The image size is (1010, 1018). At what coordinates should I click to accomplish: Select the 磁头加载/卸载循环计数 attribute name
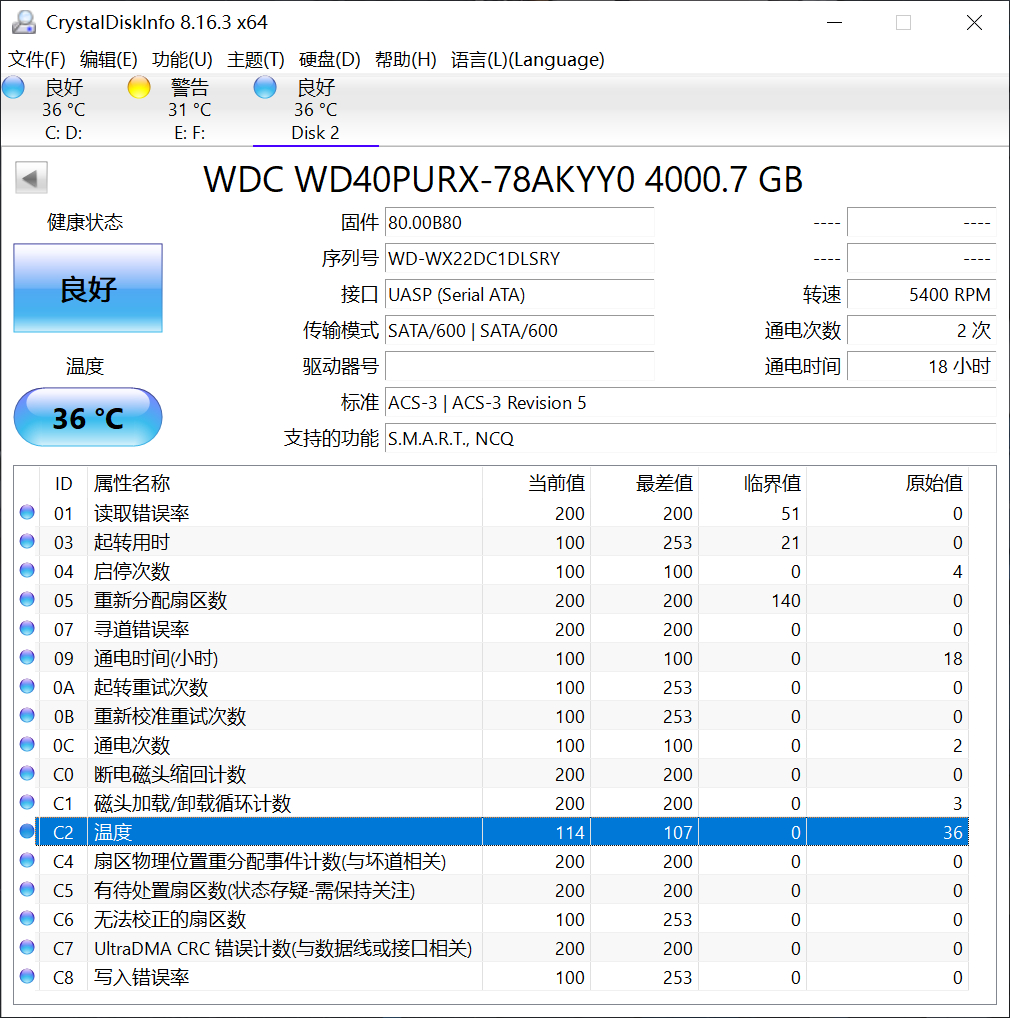pyautogui.click(x=192, y=803)
